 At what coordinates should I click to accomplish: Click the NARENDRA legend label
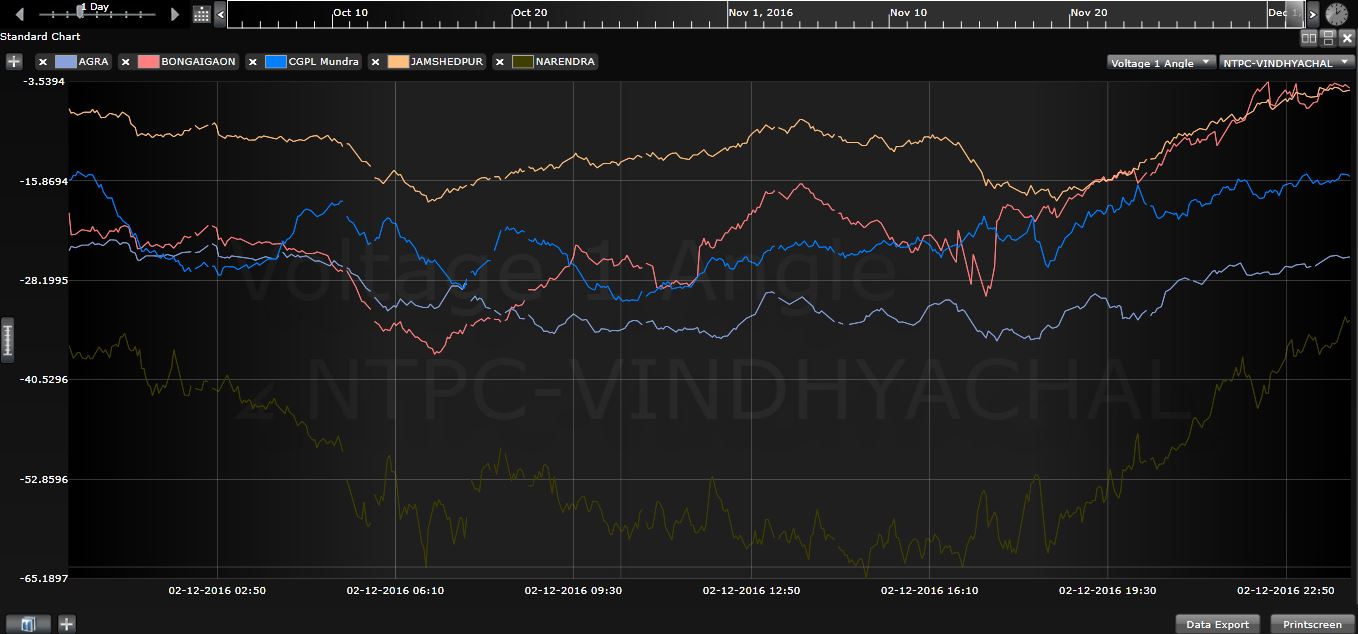click(565, 62)
